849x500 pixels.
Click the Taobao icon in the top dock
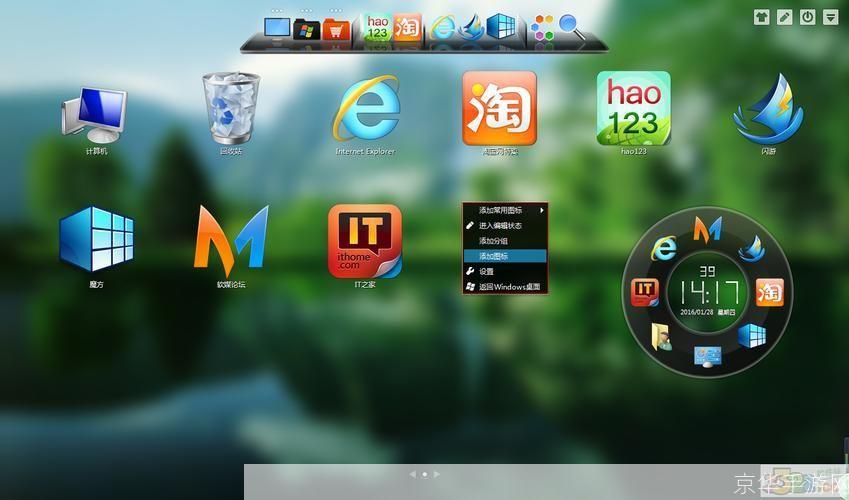[407, 27]
